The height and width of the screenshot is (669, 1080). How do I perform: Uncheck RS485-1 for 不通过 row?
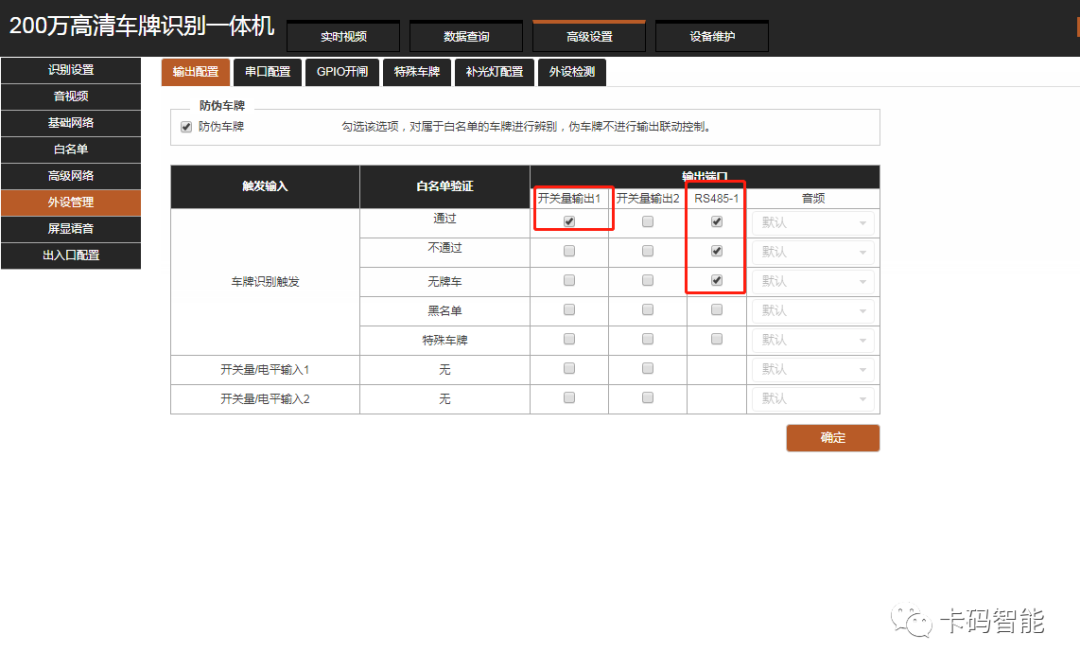click(x=717, y=251)
